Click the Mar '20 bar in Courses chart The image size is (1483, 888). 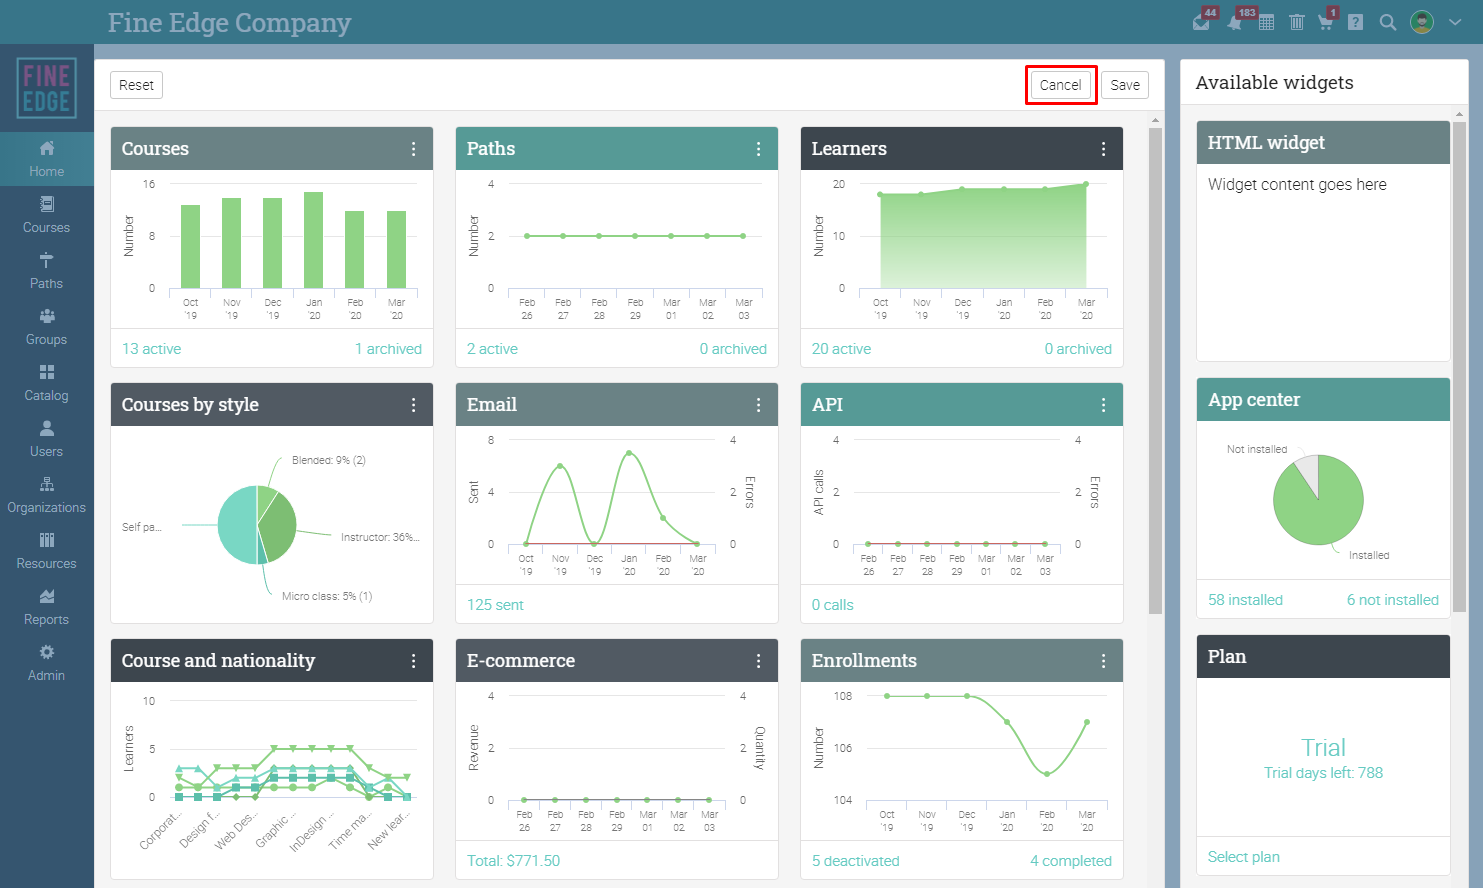pyautogui.click(x=397, y=250)
